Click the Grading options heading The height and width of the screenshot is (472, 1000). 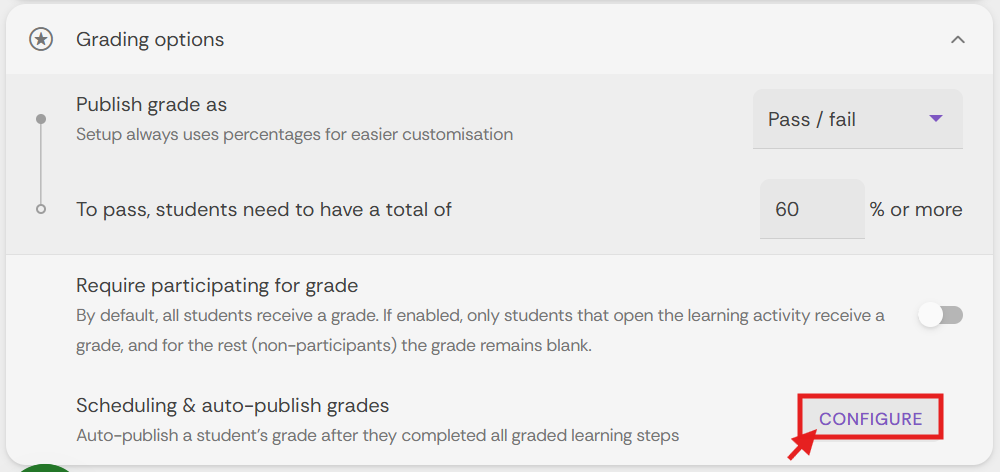(x=150, y=39)
